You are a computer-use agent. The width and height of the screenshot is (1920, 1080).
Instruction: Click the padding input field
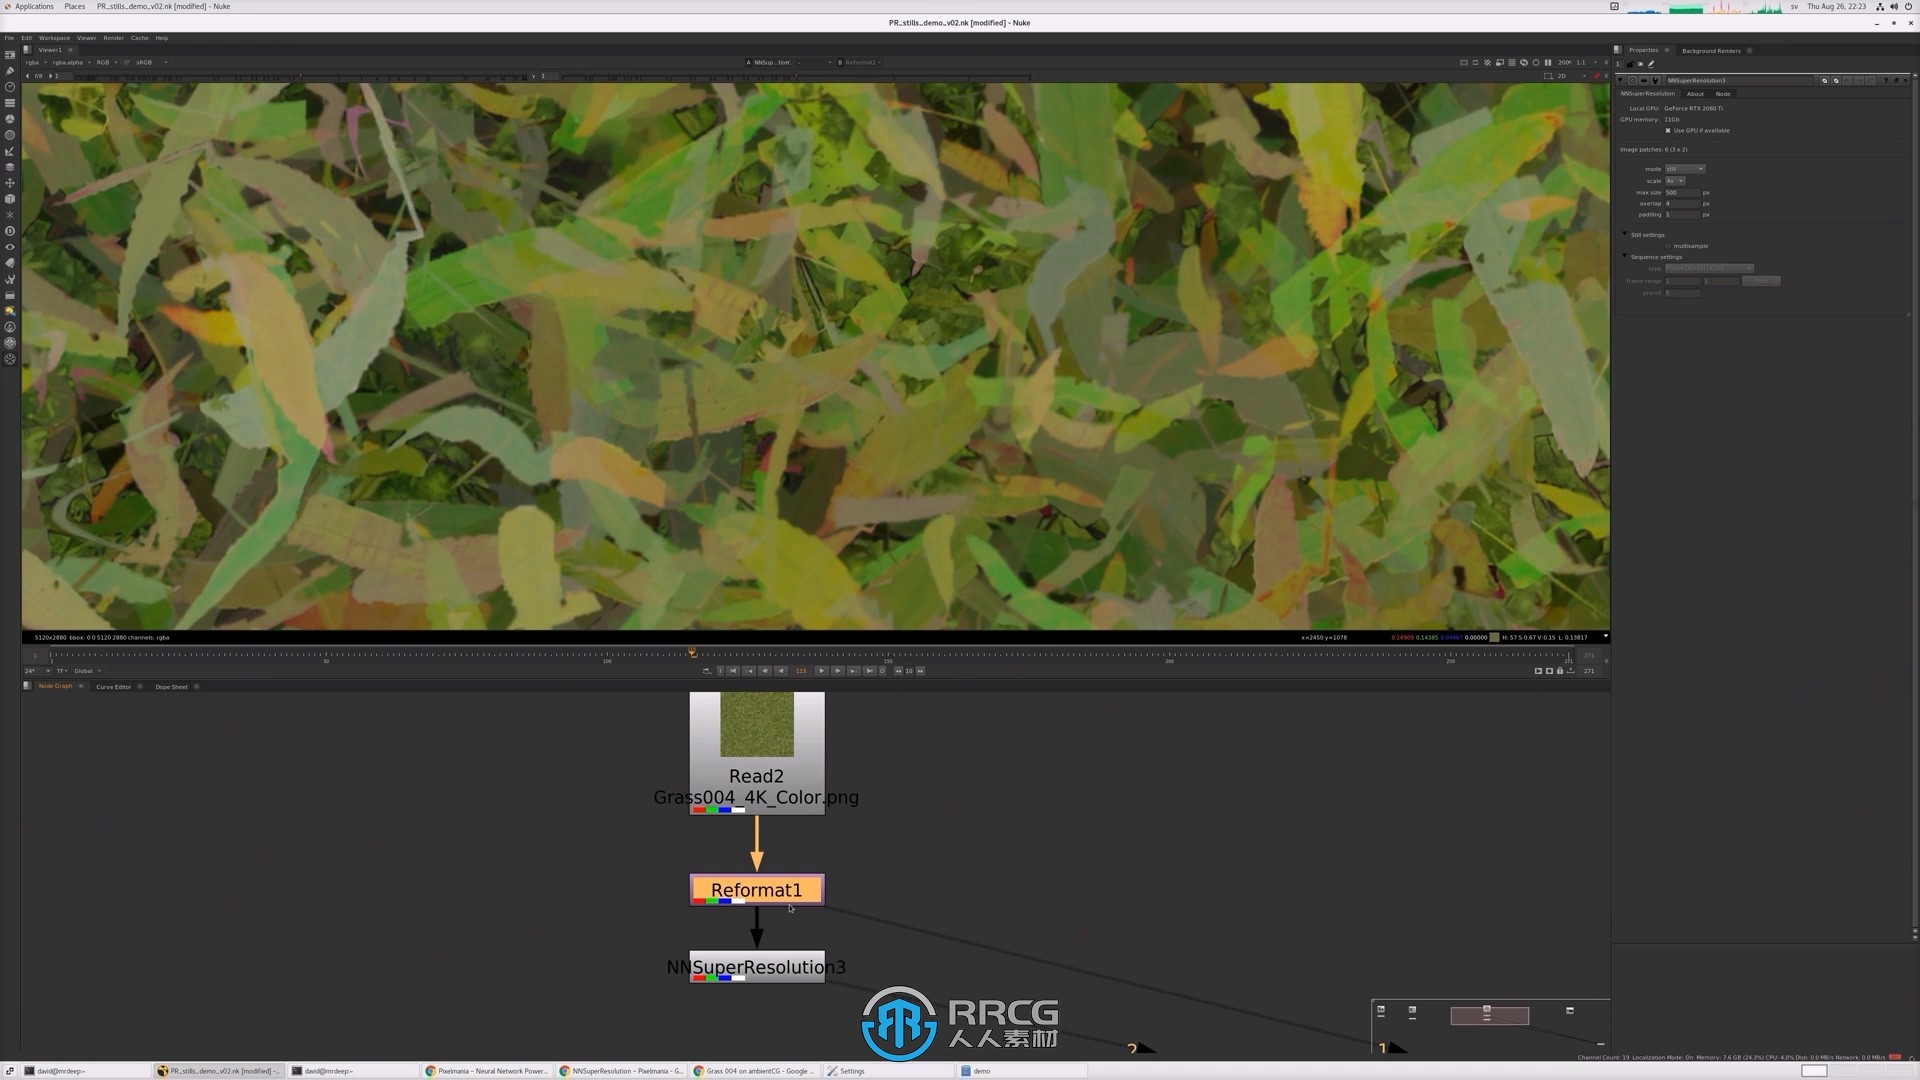click(x=1682, y=214)
